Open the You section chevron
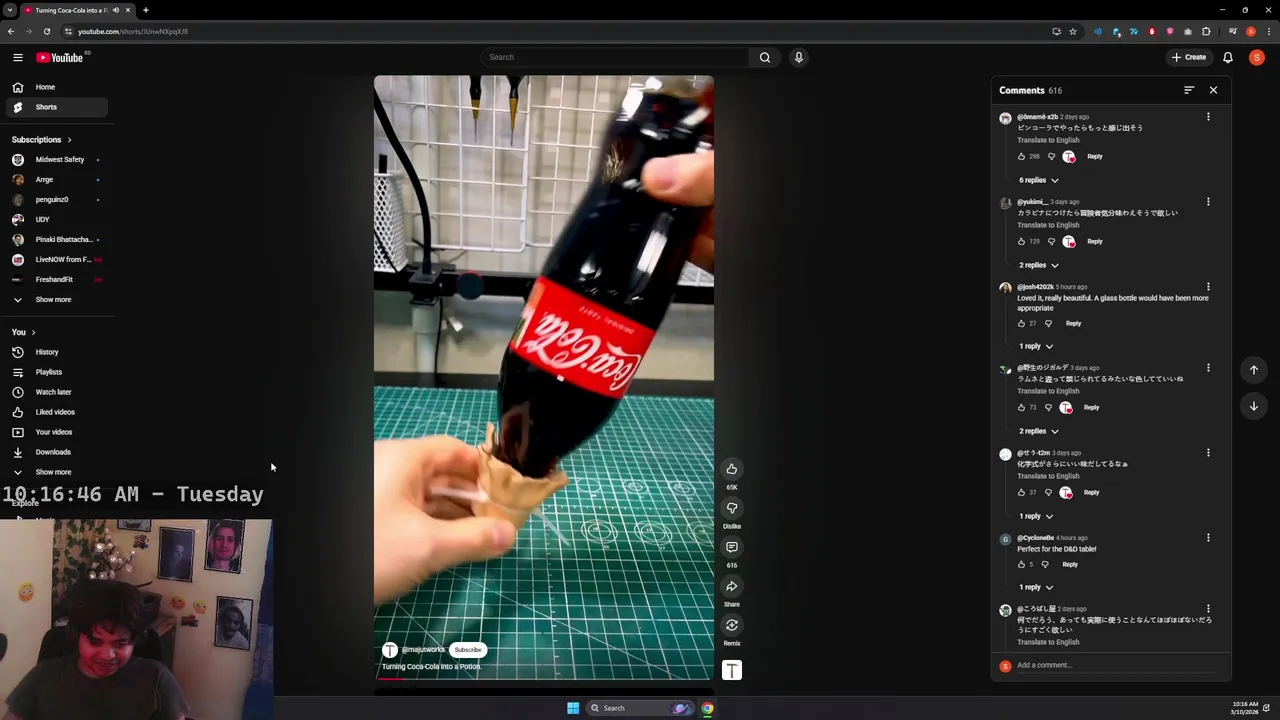Screen dimensions: 1280x720 coord(33,332)
